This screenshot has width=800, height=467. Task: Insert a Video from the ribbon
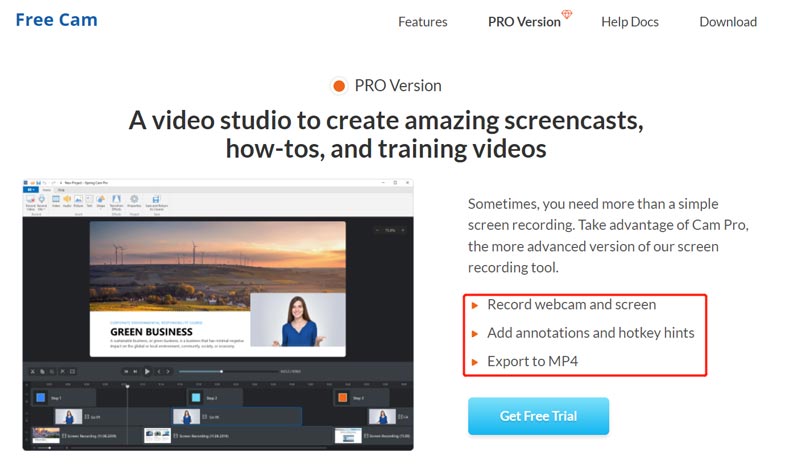pos(56,201)
